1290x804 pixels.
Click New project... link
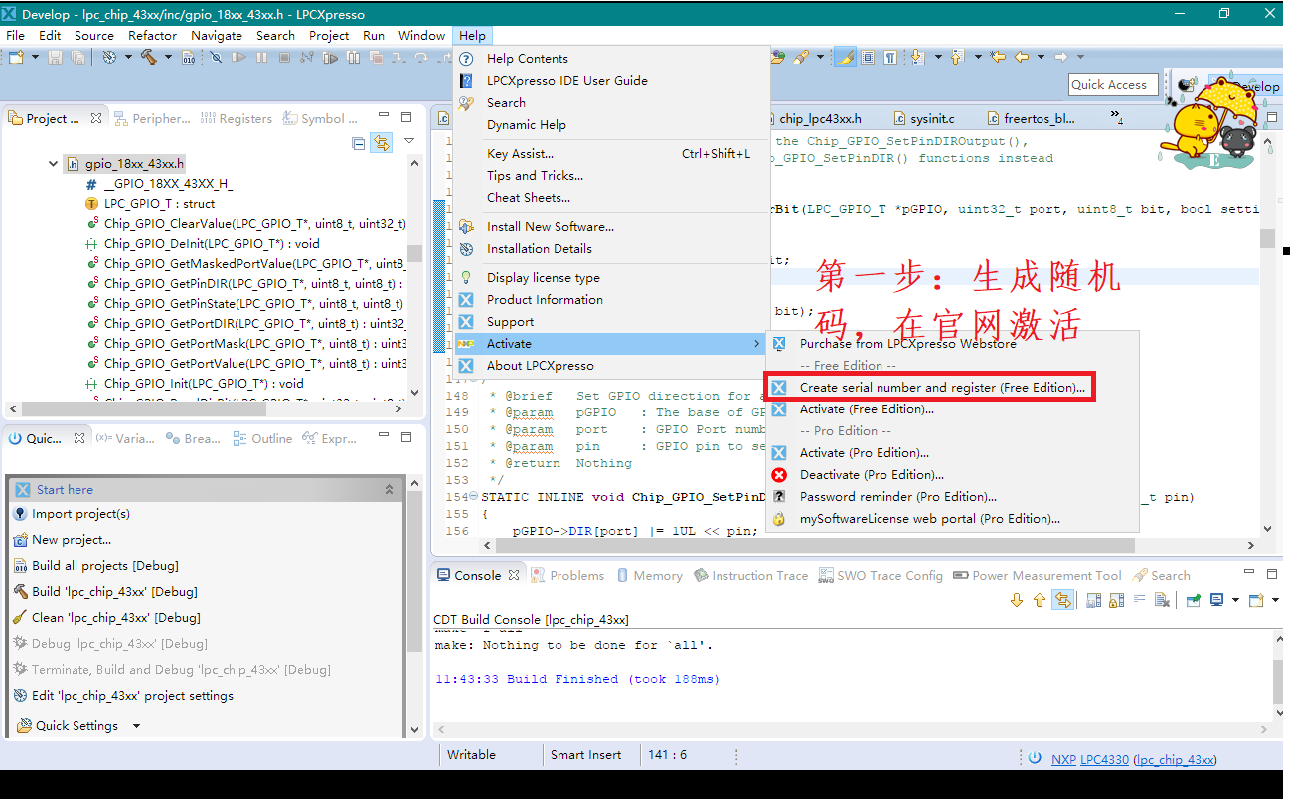pyautogui.click(x=62, y=540)
